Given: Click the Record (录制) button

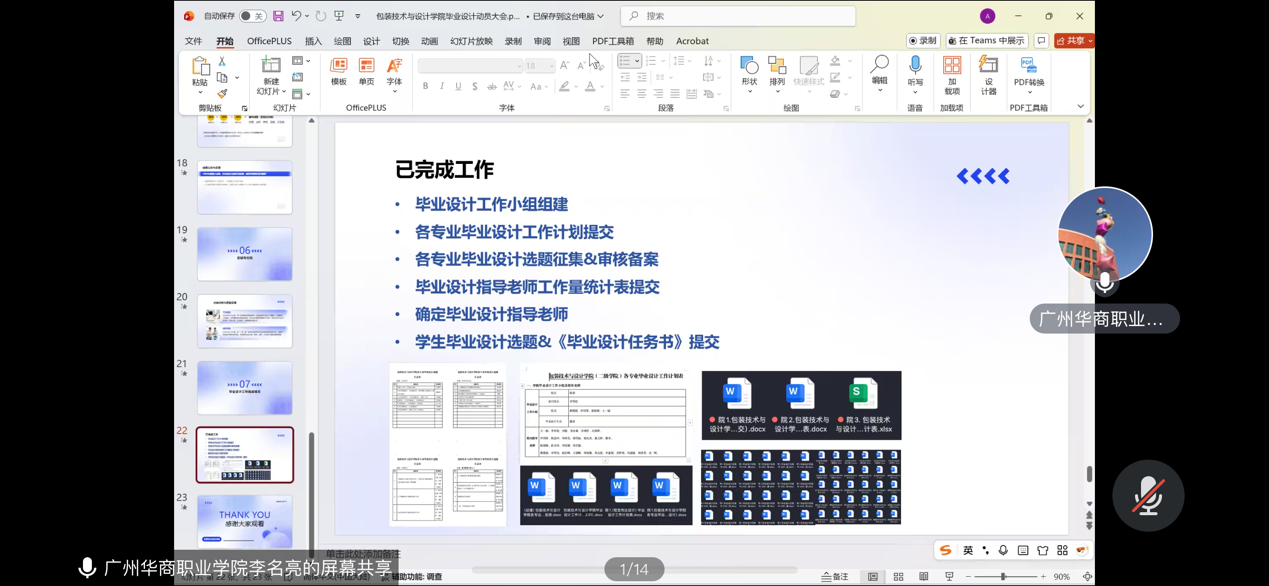Looking at the screenshot, I should point(922,41).
